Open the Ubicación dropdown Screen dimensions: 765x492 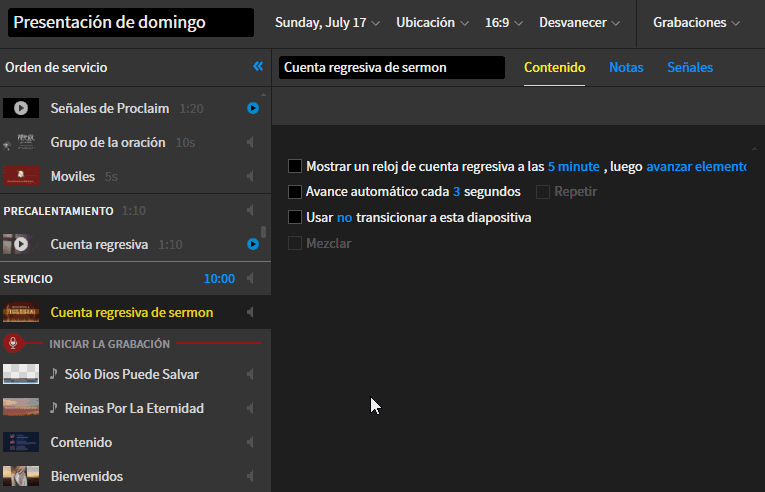[432, 22]
